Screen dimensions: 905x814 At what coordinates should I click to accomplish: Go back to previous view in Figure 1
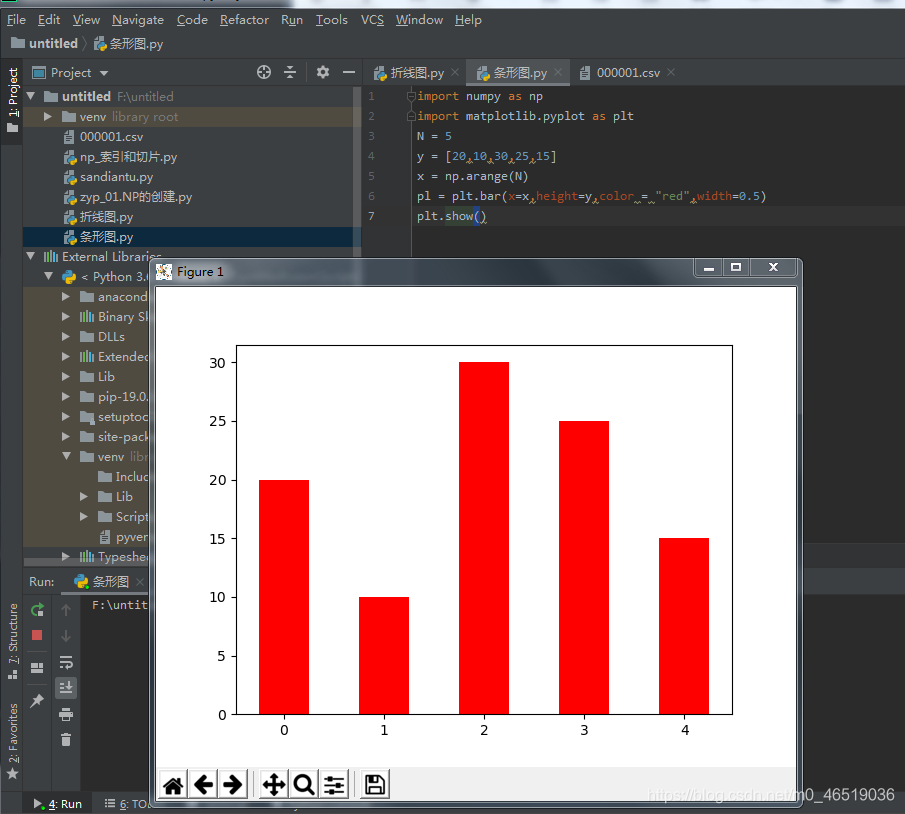[203, 785]
